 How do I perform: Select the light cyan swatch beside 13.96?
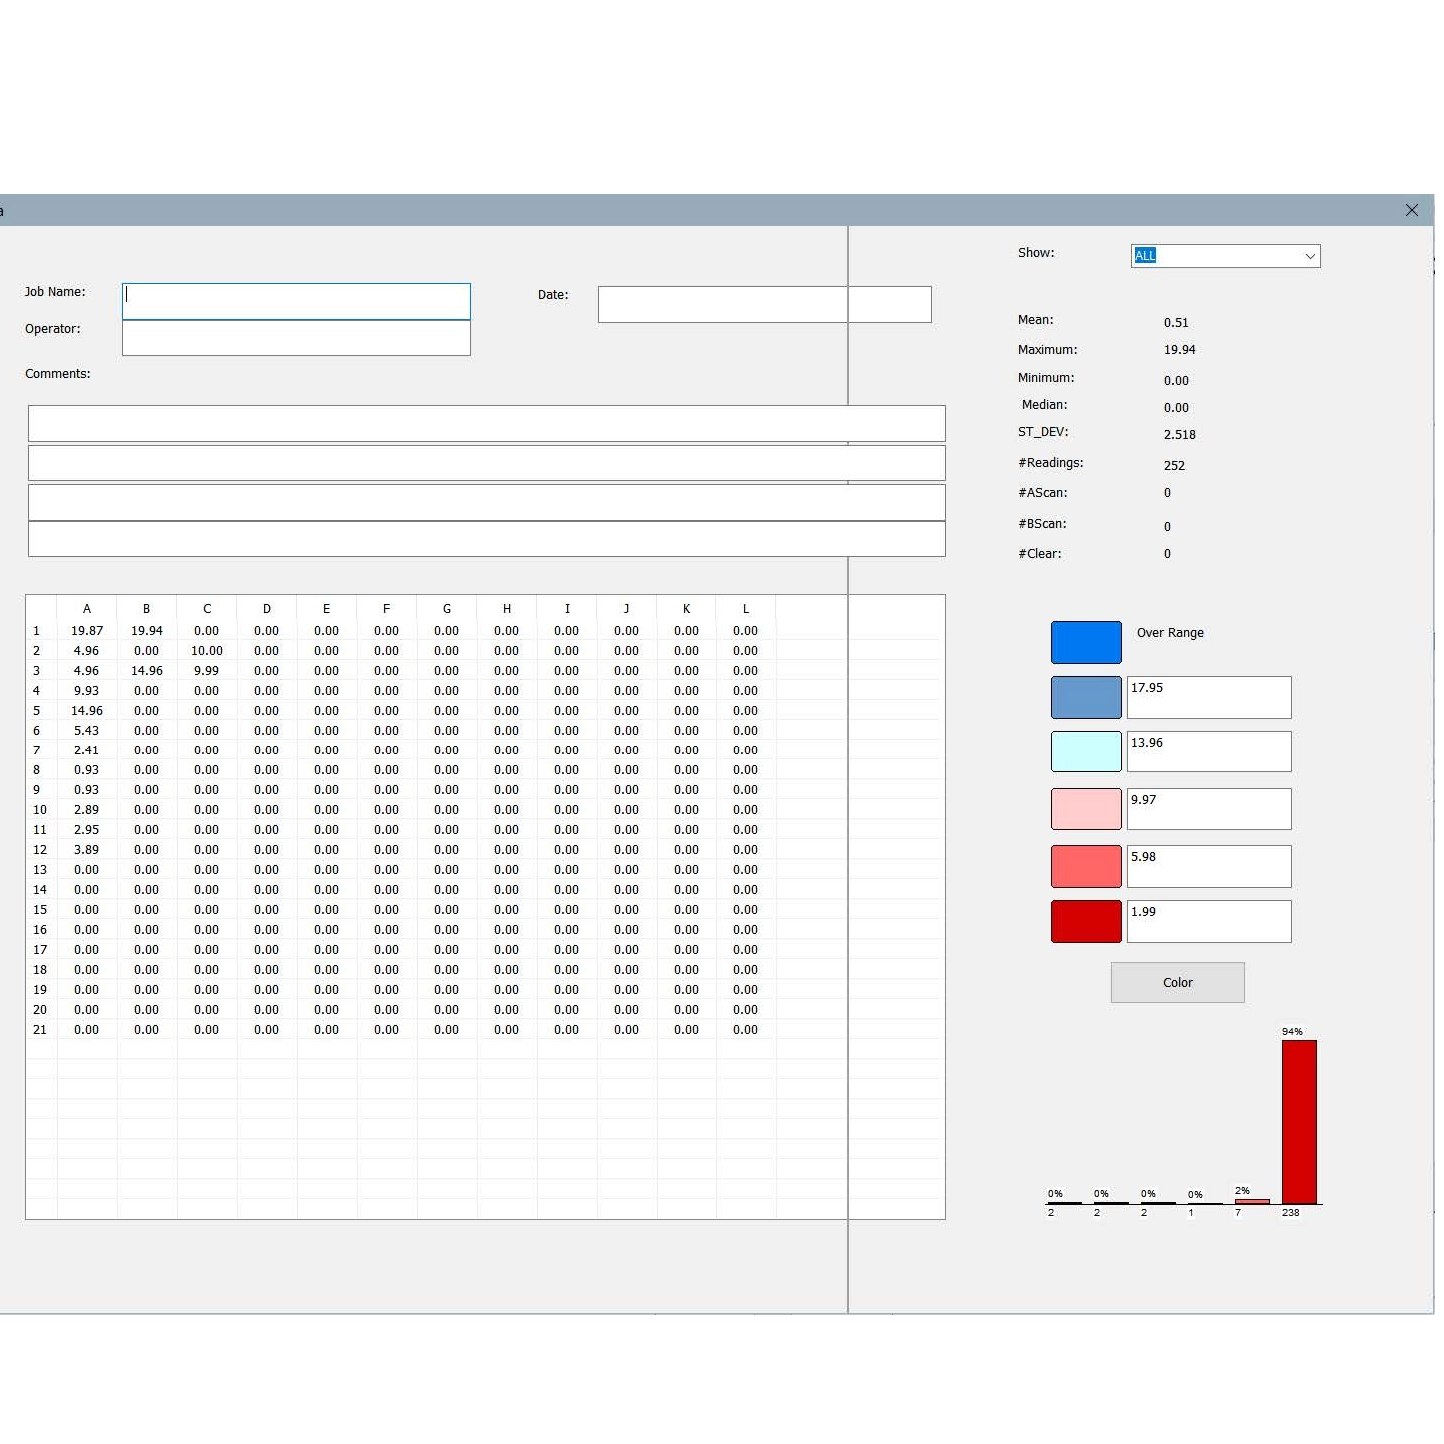click(x=1086, y=751)
